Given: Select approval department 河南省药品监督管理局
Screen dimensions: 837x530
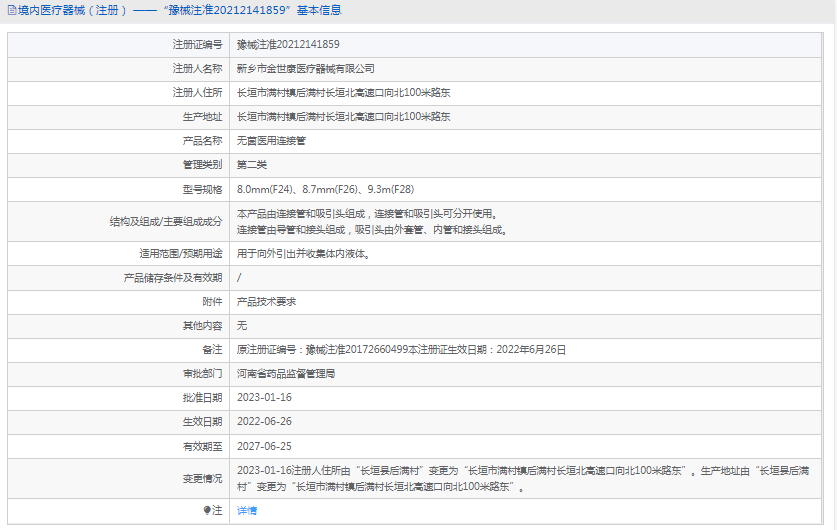Looking at the screenshot, I should pos(286,374).
